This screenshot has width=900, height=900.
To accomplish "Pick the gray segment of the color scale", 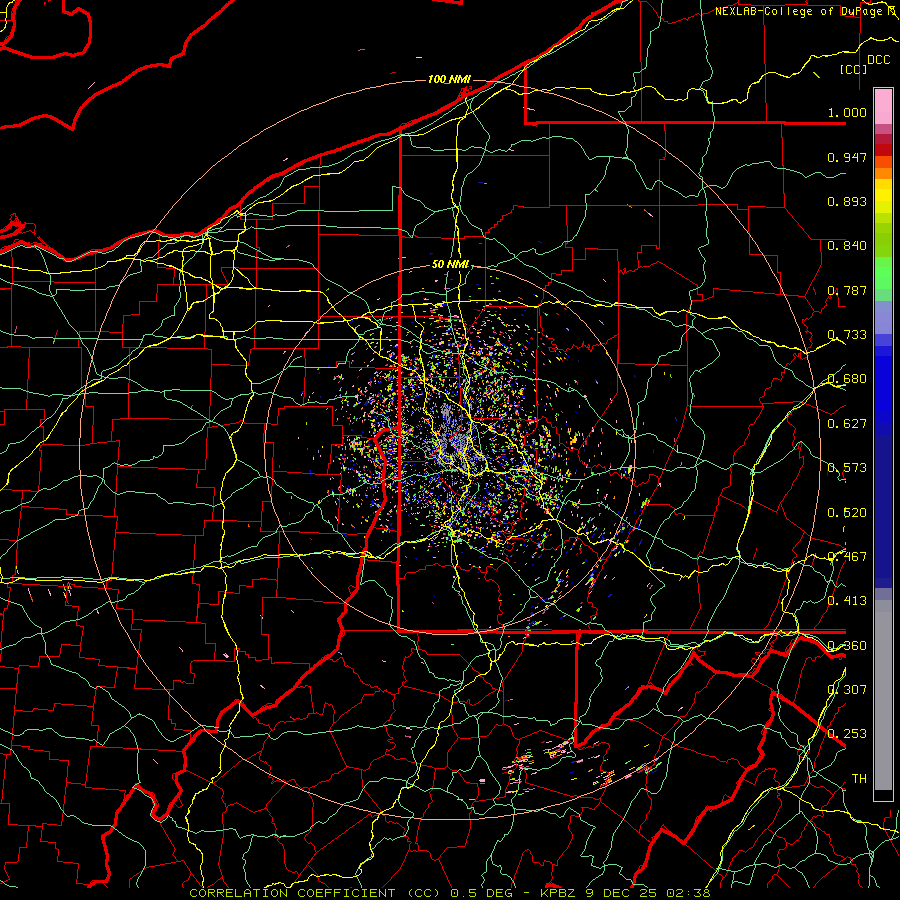I will pos(883,695).
